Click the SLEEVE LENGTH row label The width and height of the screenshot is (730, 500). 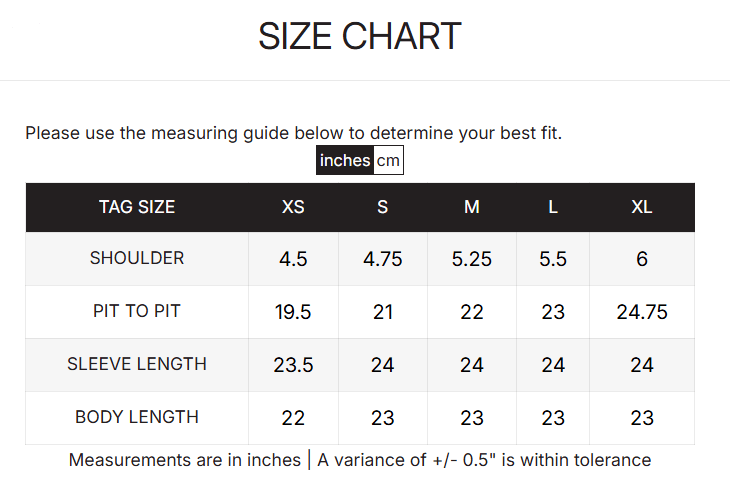[137, 364]
